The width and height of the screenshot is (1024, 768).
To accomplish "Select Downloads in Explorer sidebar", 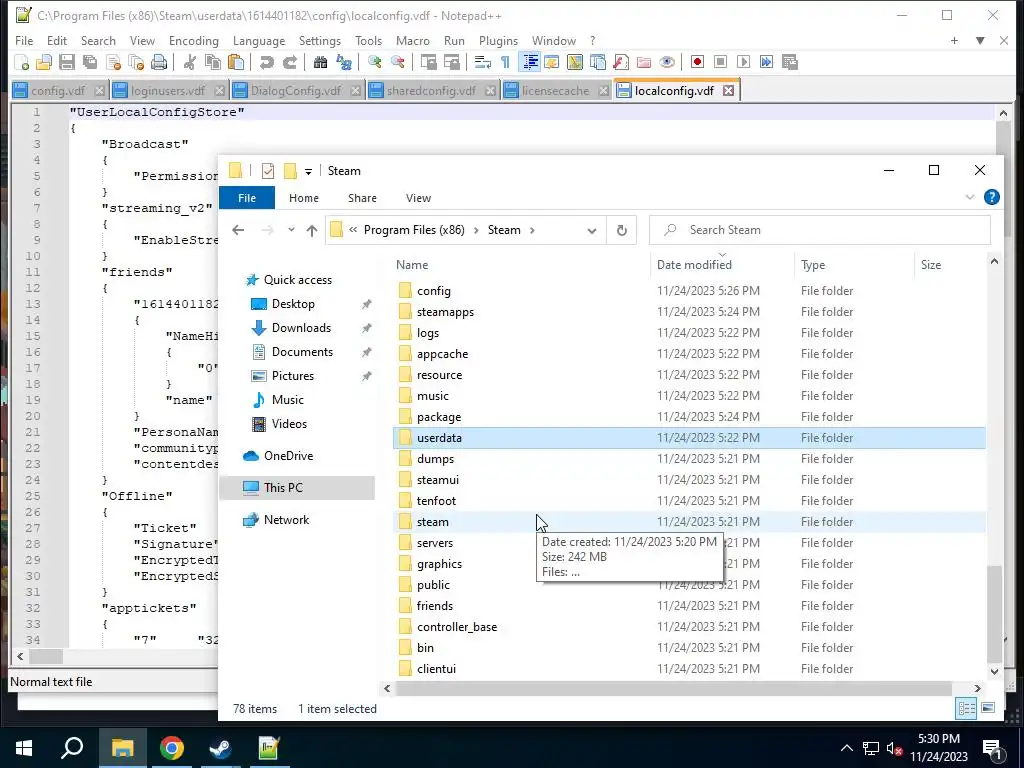I will [x=301, y=328].
